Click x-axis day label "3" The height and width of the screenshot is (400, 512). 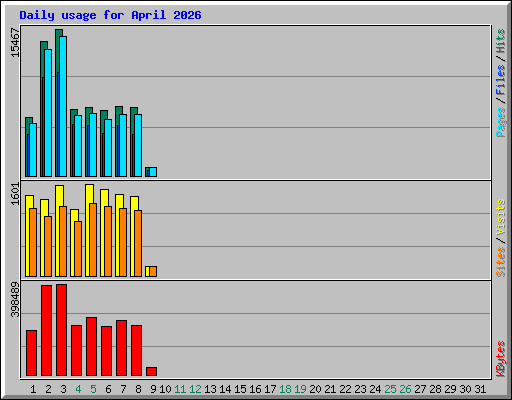(x=63, y=389)
